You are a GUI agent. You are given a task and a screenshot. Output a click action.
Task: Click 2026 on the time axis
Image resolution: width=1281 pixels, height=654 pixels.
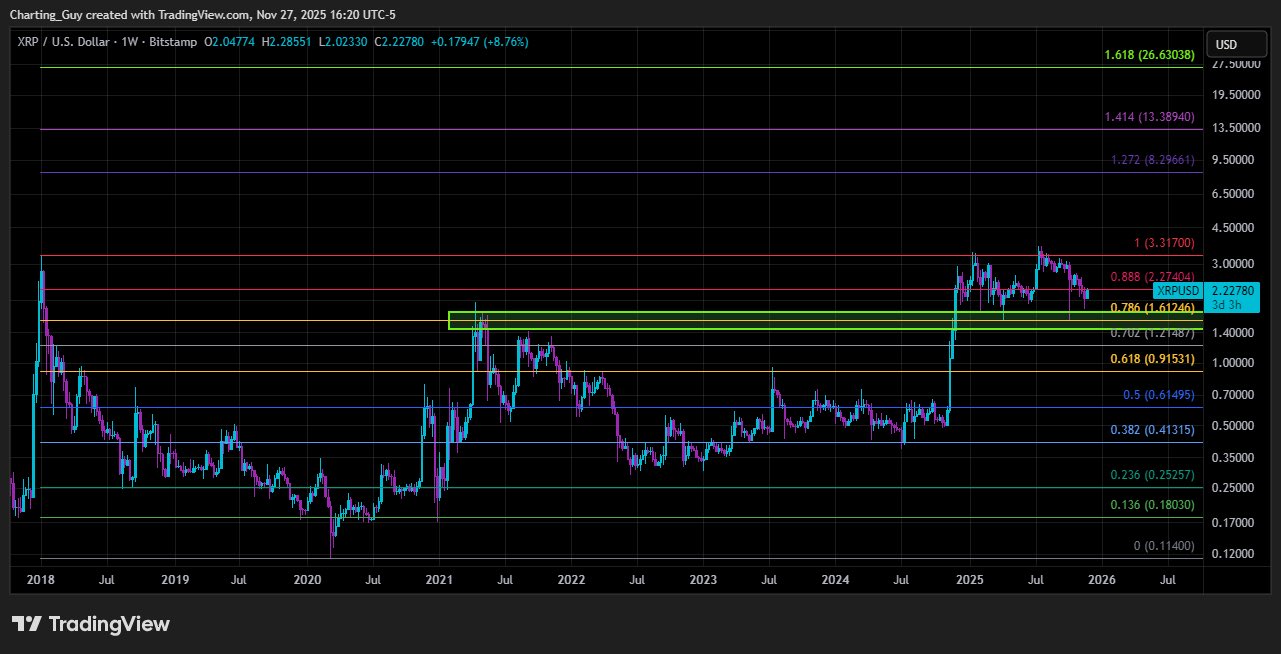1101,580
